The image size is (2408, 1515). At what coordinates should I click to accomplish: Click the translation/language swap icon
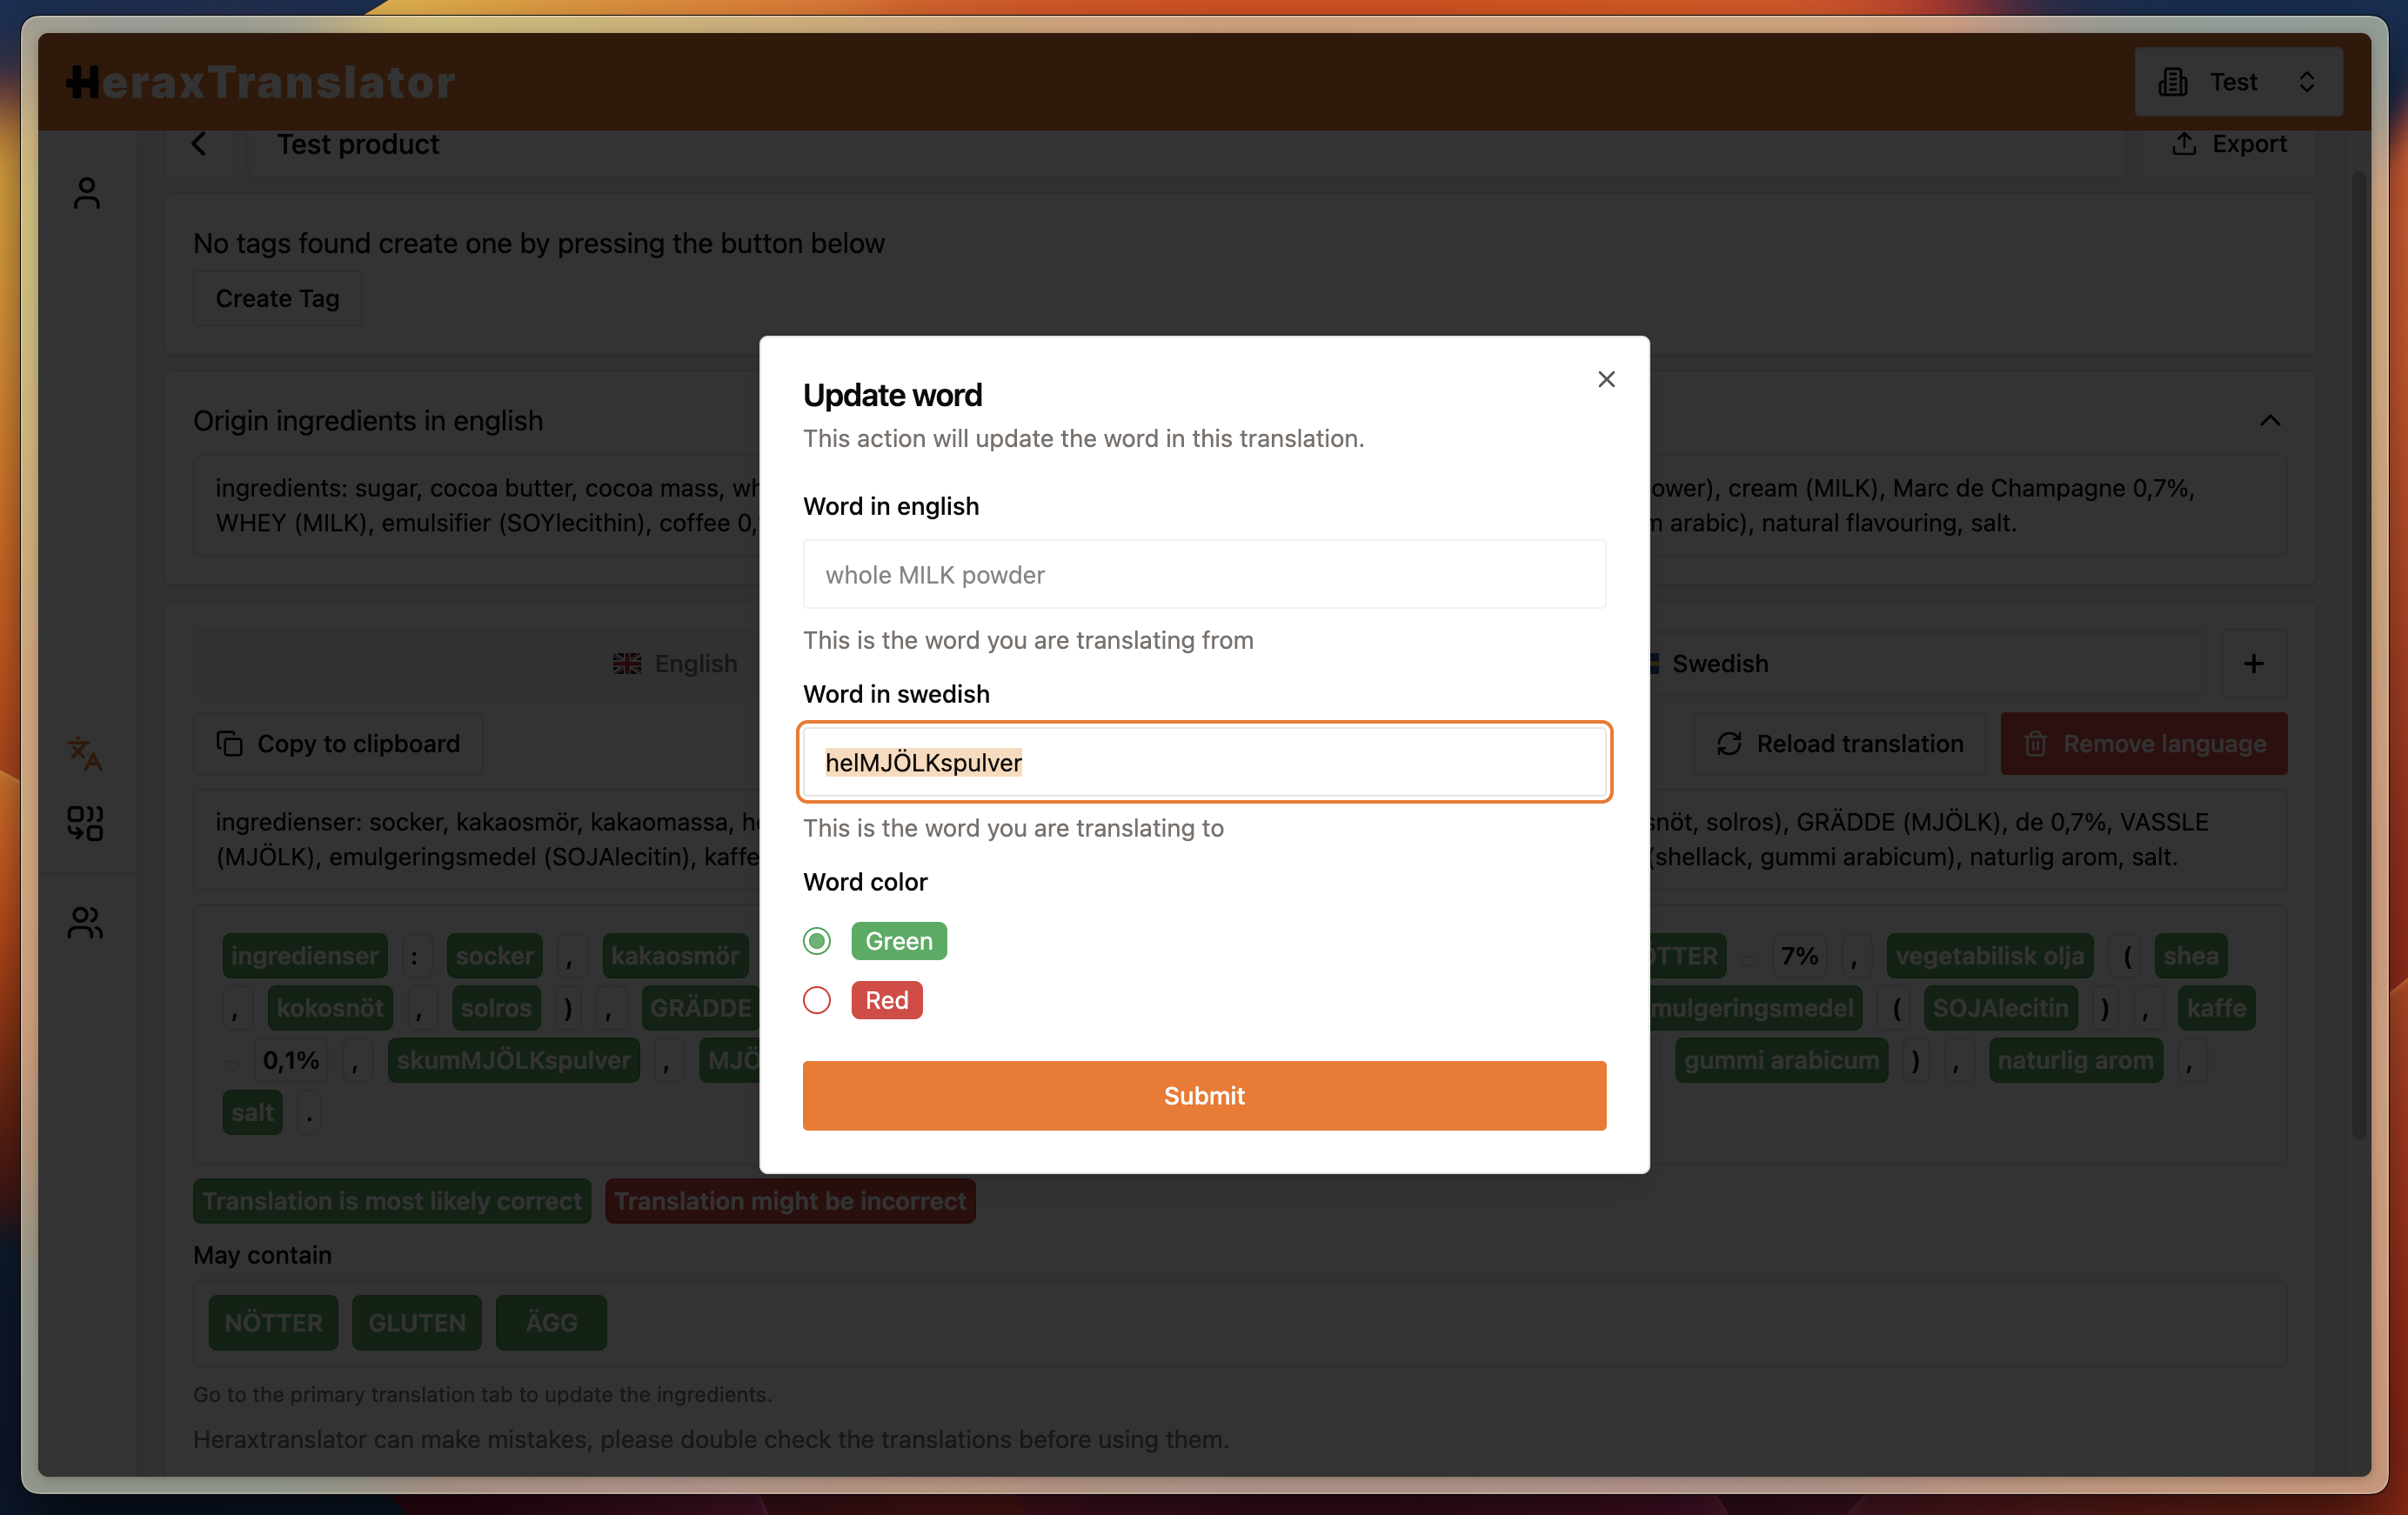tap(87, 754)
